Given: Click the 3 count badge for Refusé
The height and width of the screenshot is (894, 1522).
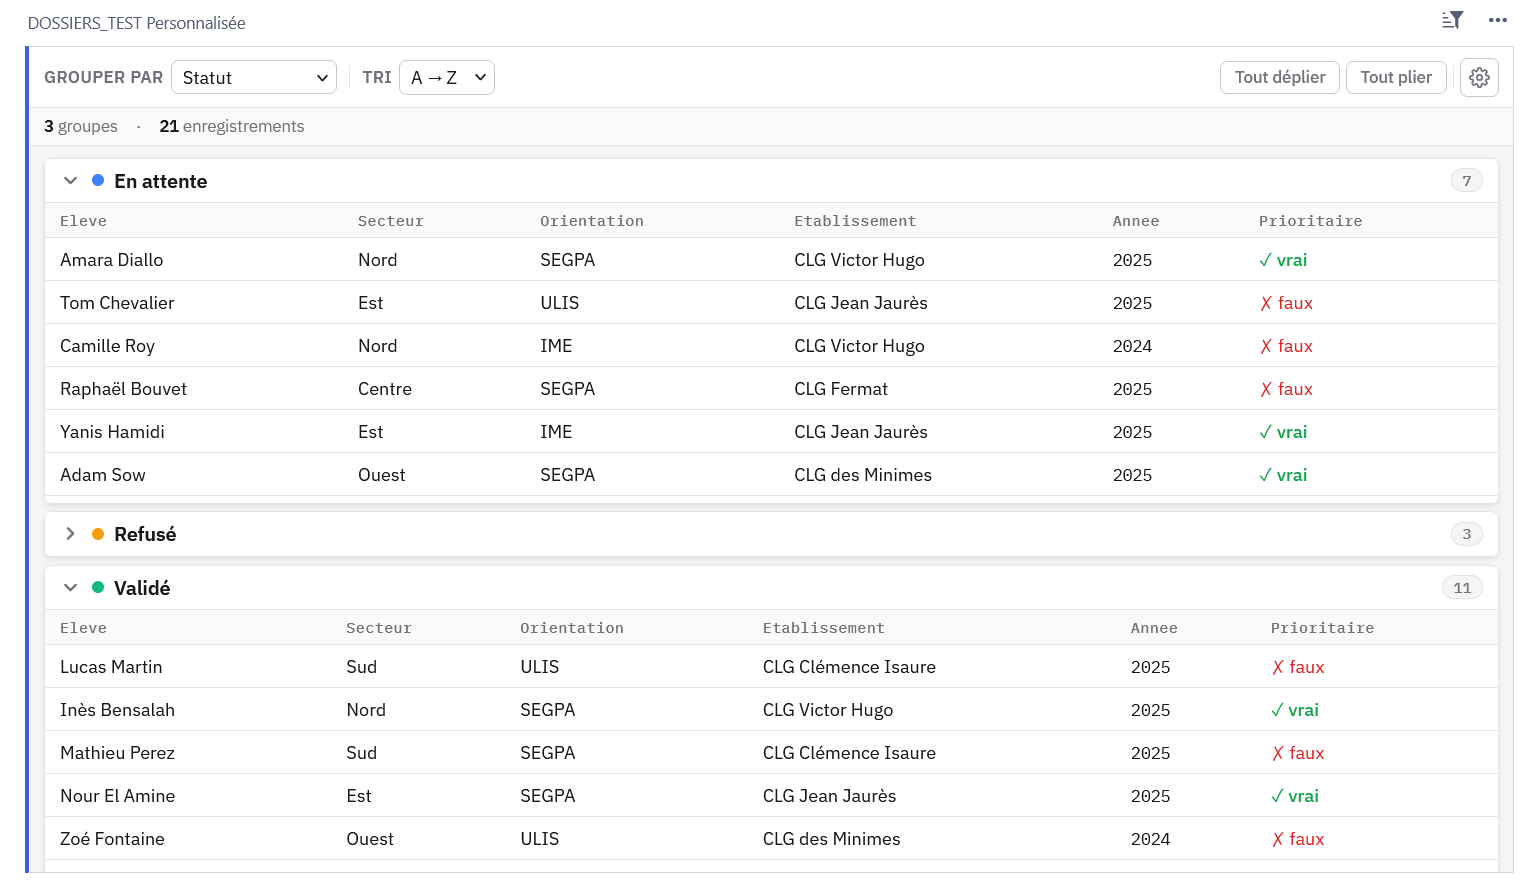Looking at the screenshot, I should point(1466,534).
